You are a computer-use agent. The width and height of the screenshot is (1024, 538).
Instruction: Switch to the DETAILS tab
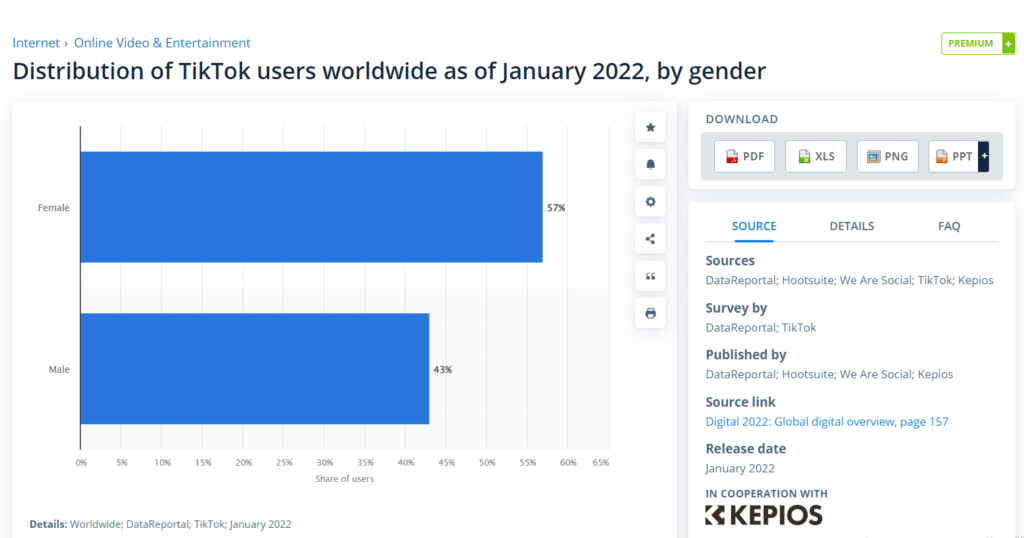[851, 226]
